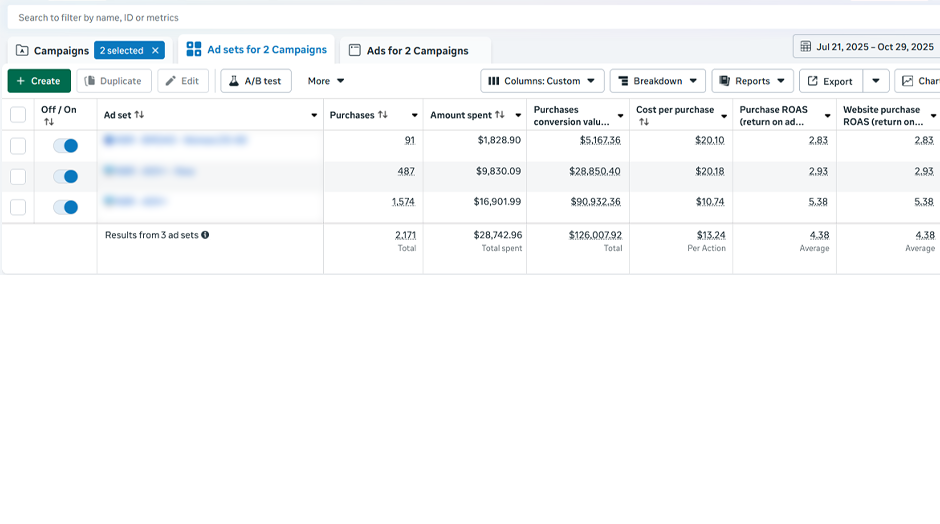Screen dimensions: 940x524
Task: Check the select-all checkbox in table header
Action: pos(18,115)
